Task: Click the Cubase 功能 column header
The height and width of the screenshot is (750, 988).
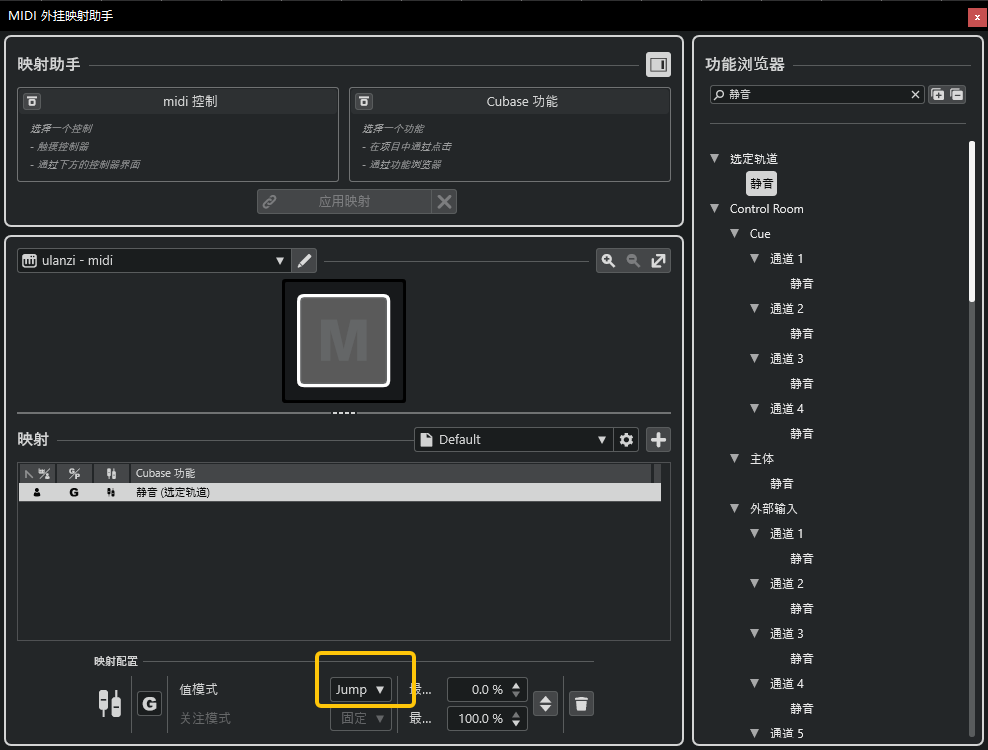Action: point(391,473)
